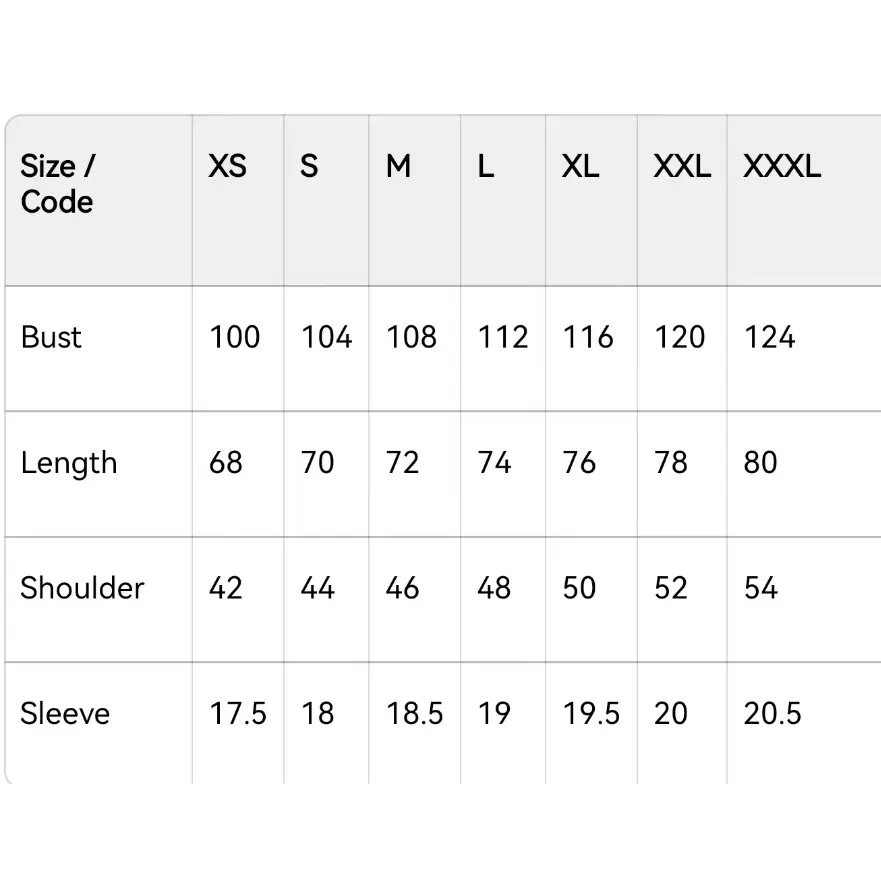The width and height of the screenshot is (881, 881).
Task: Select the Bust row label
Action: click(x=51, y=337)
